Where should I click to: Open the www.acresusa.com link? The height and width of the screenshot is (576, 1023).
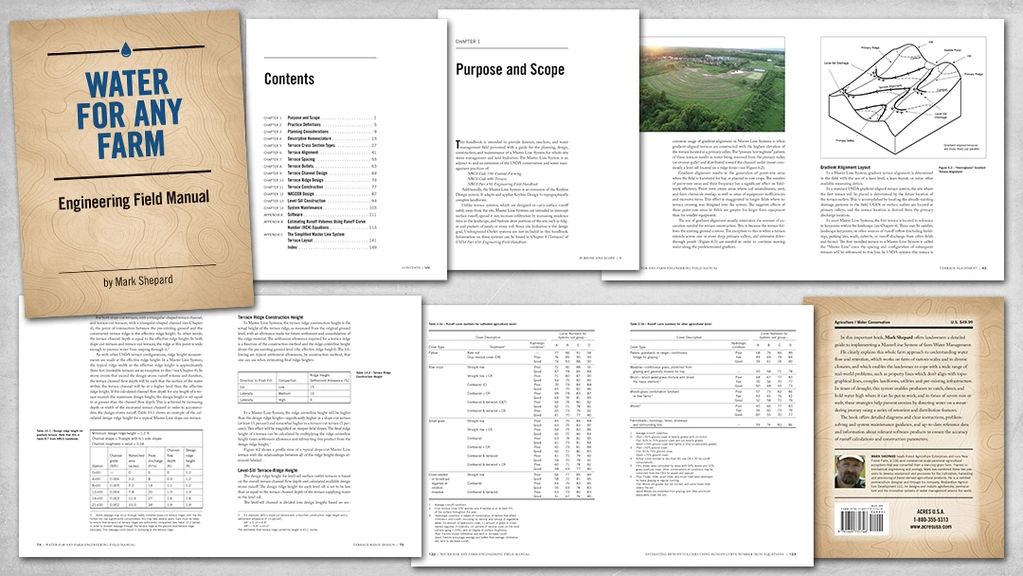930,526
